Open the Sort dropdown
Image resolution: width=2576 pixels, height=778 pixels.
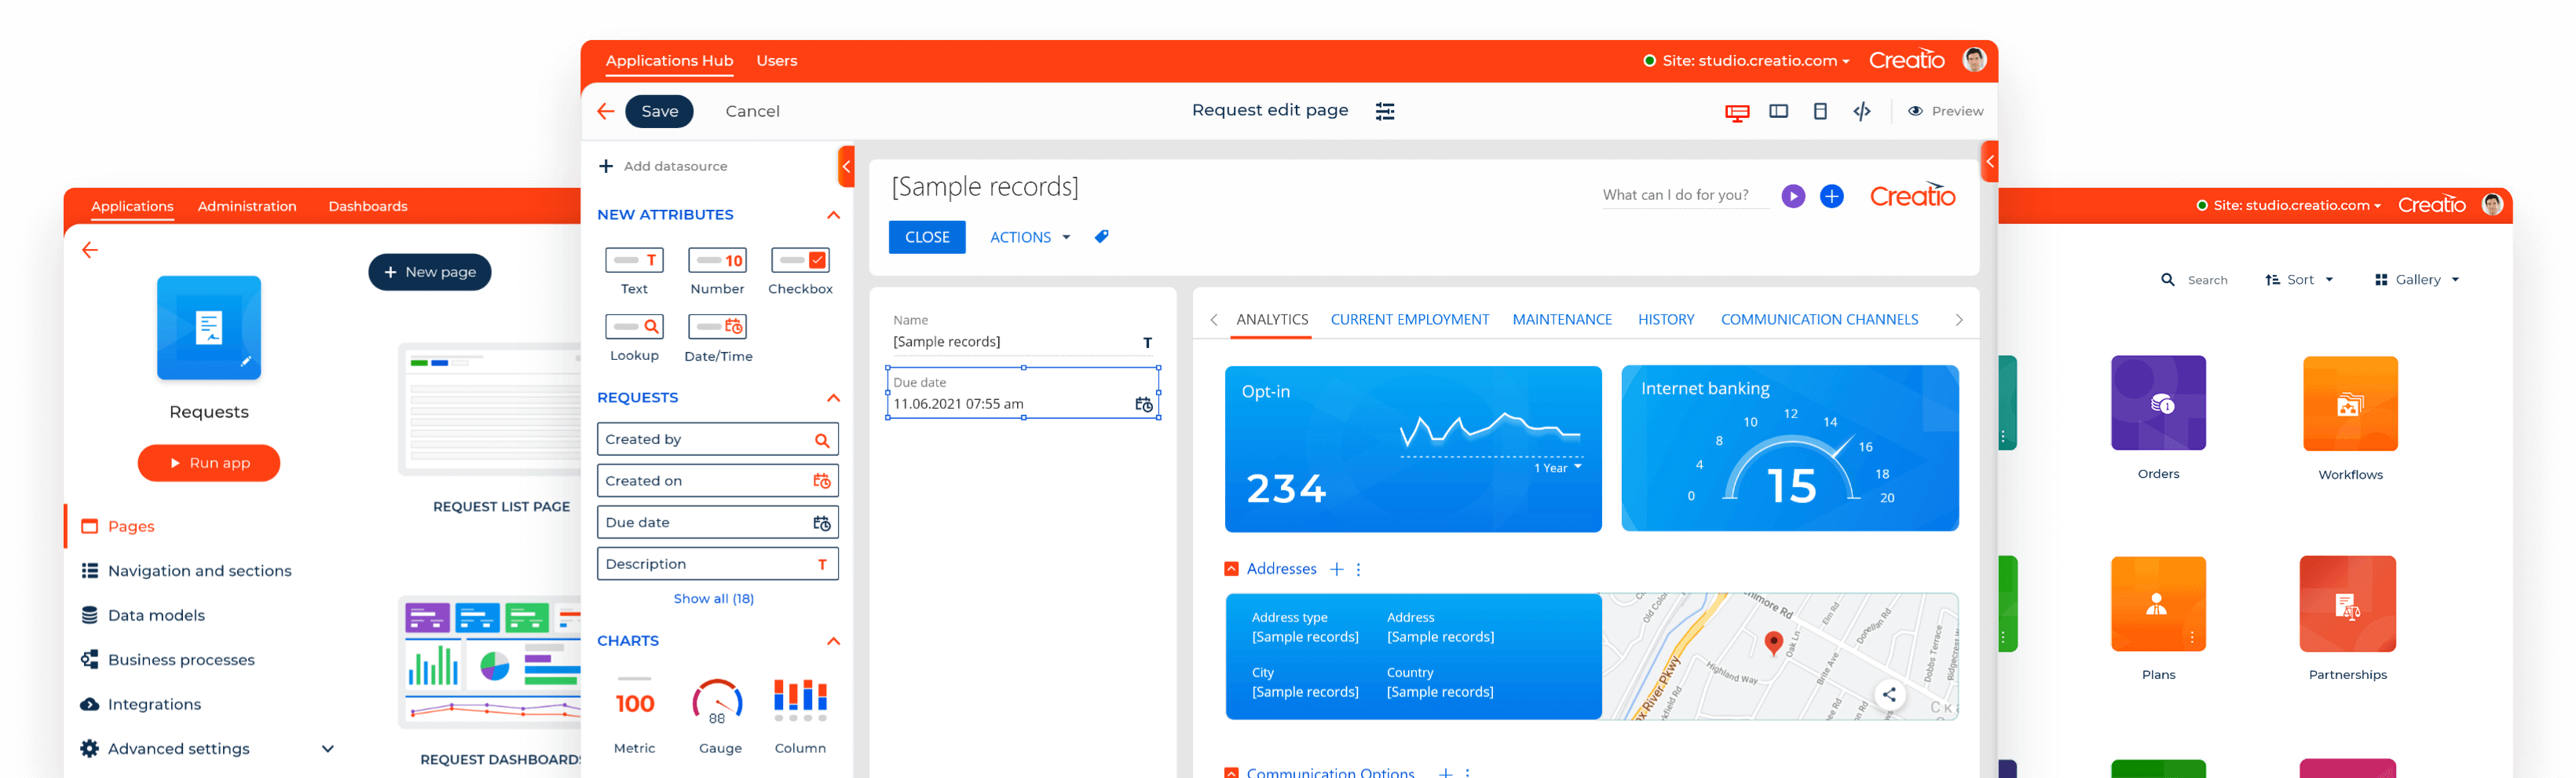(x=2298, y=280)
